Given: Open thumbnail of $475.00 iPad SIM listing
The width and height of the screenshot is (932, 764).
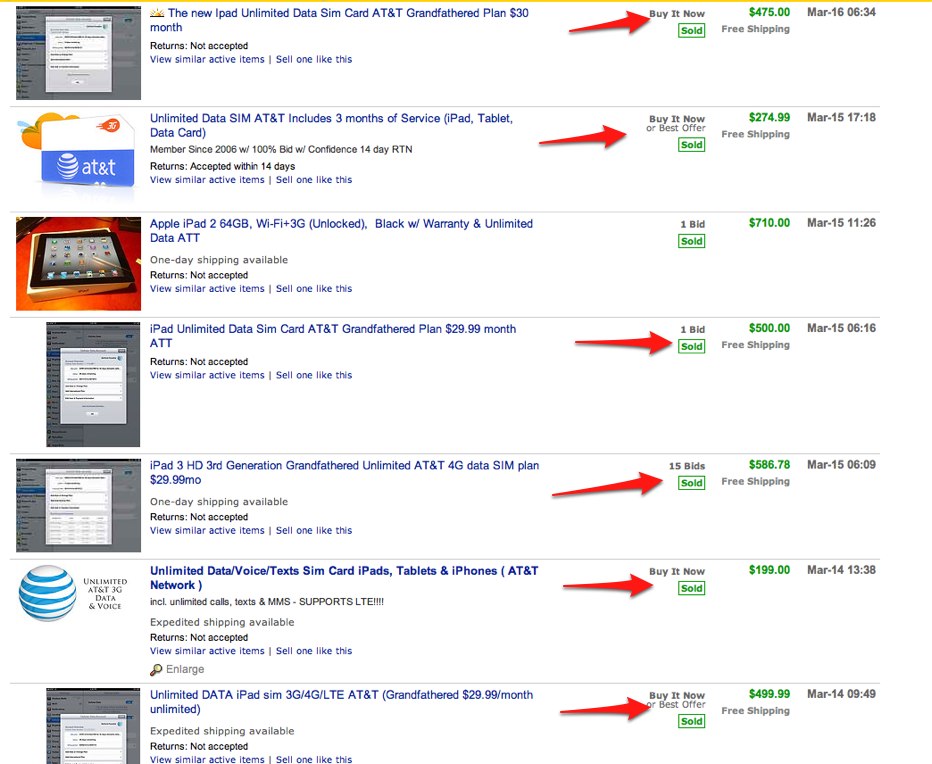Looking at the screenshot, I should click(78, 52).
